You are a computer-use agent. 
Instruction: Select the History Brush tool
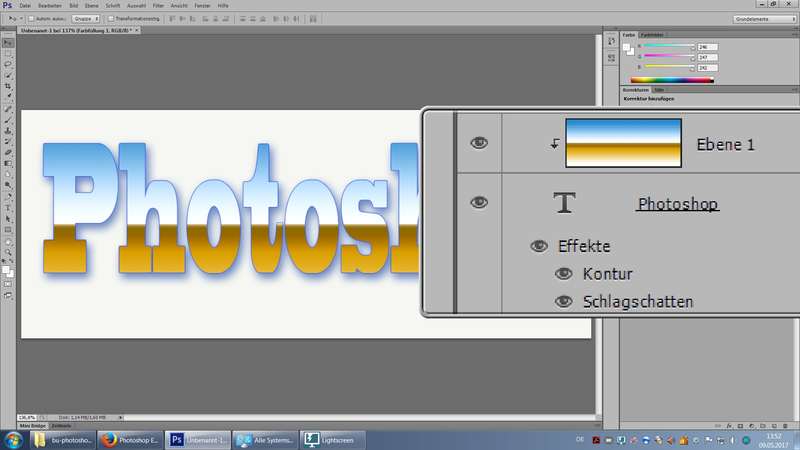tap(8, 141)
